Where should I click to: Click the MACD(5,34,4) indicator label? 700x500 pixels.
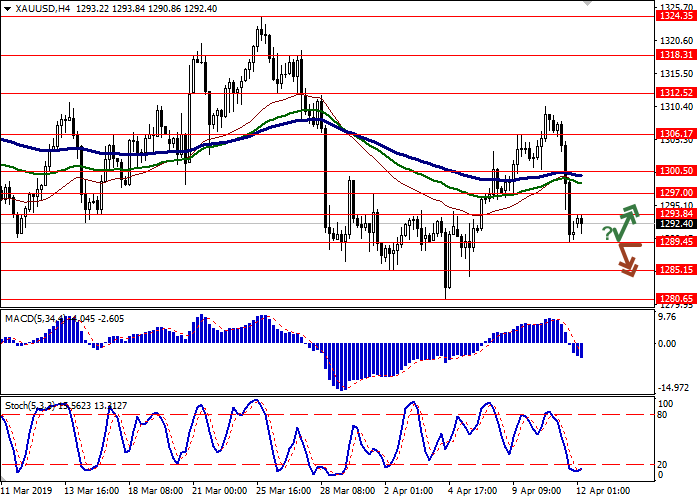point(38,318)
